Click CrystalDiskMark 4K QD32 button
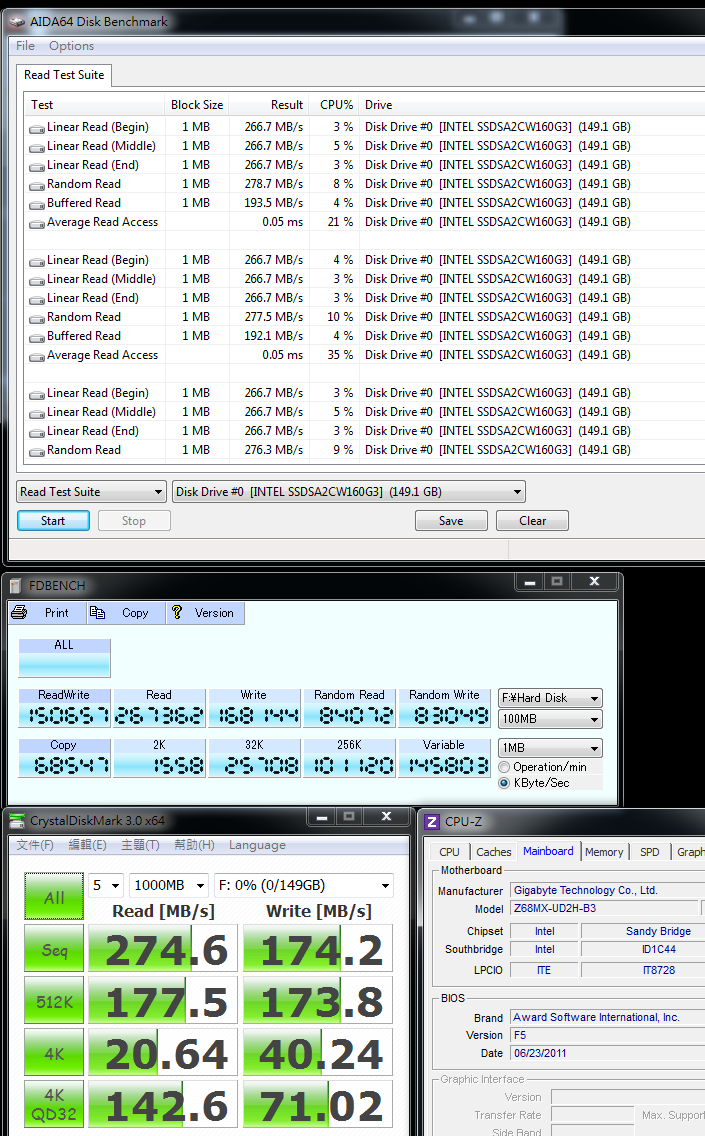This screenshot has height=1136, width=705. click(54, 1104)
